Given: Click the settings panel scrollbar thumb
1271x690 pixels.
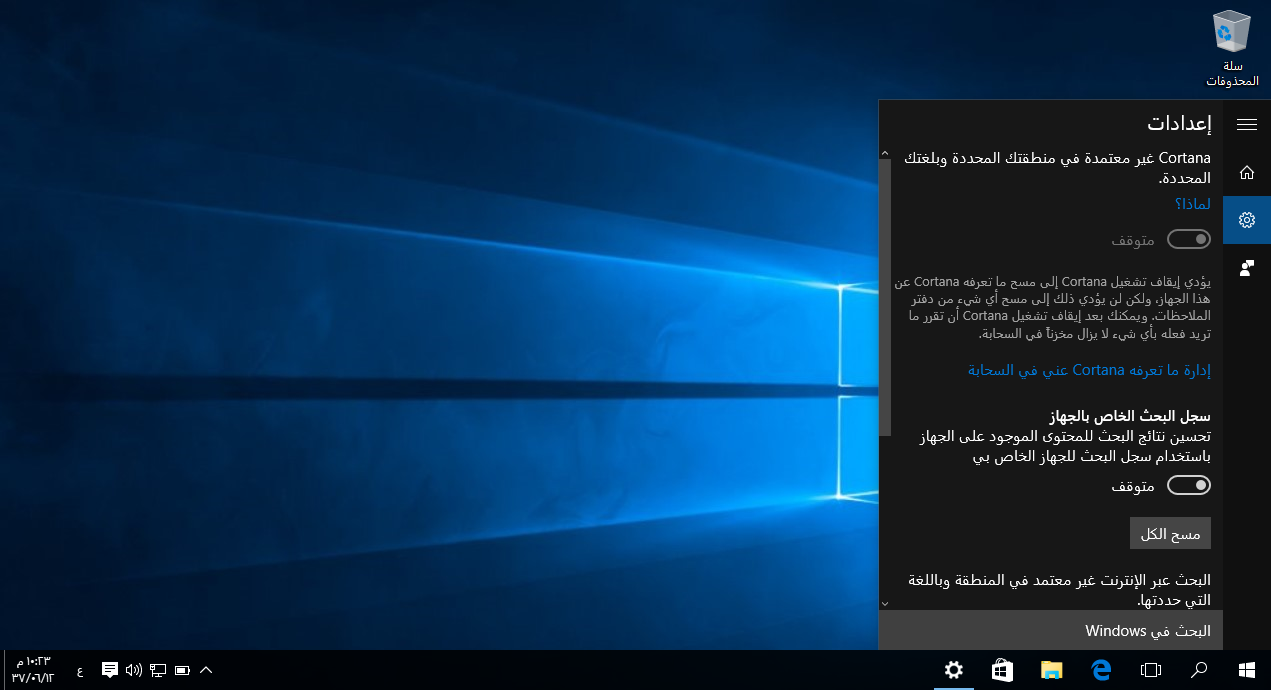Looking at the screenshot, I should point(884,297).
